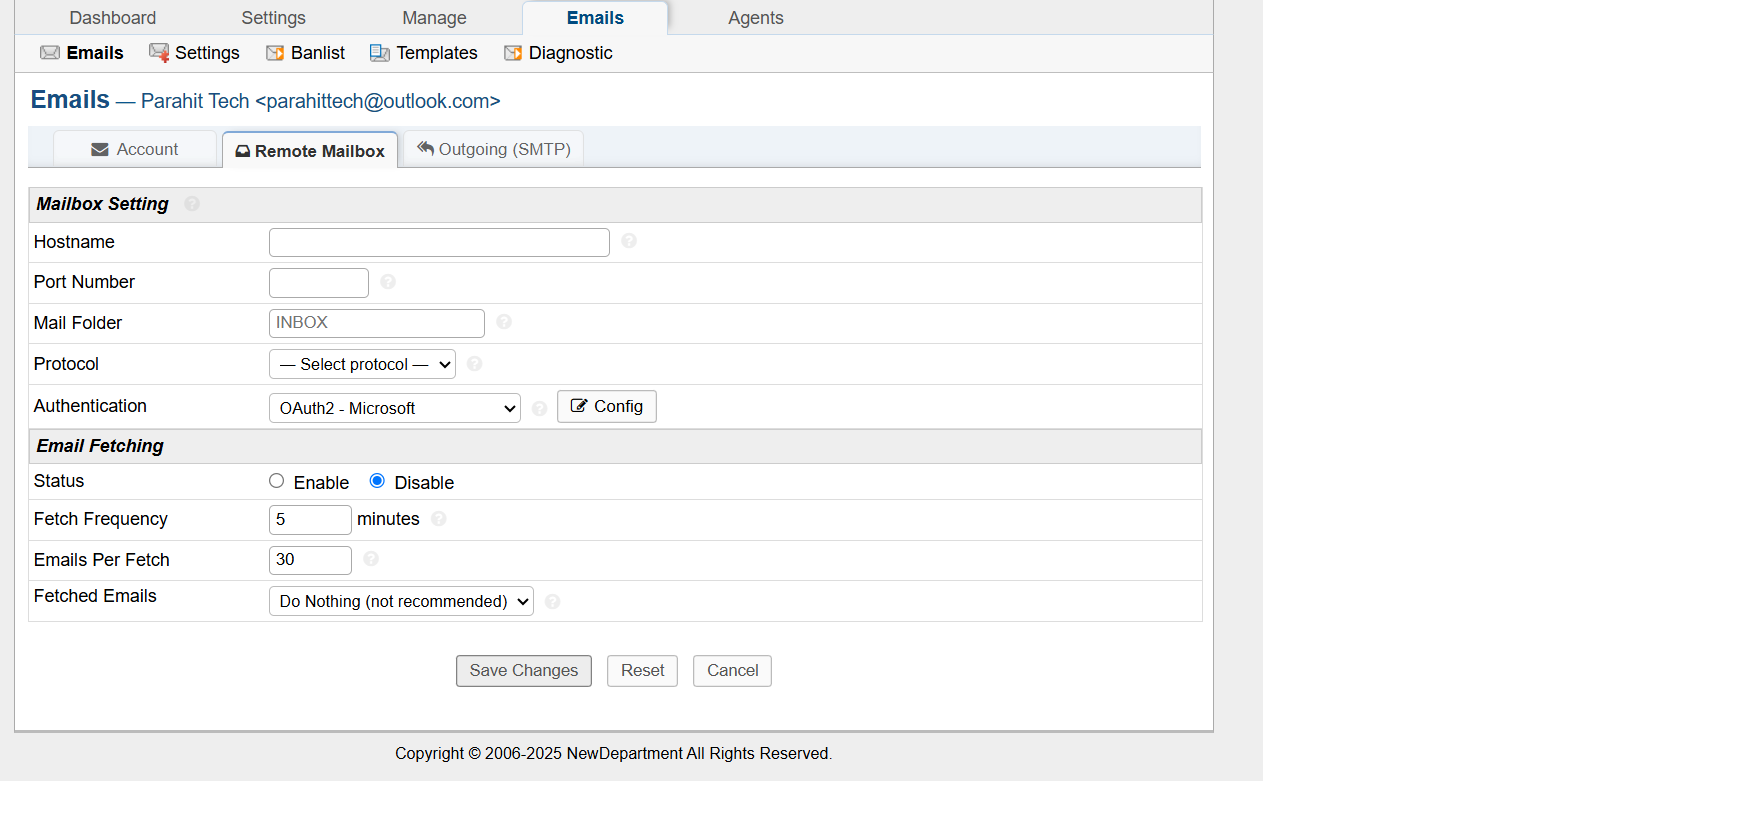Click the Mailbox Setting help icon
Image resolution: width=1748 pixels, height=815 pixels.
point(192,204)
